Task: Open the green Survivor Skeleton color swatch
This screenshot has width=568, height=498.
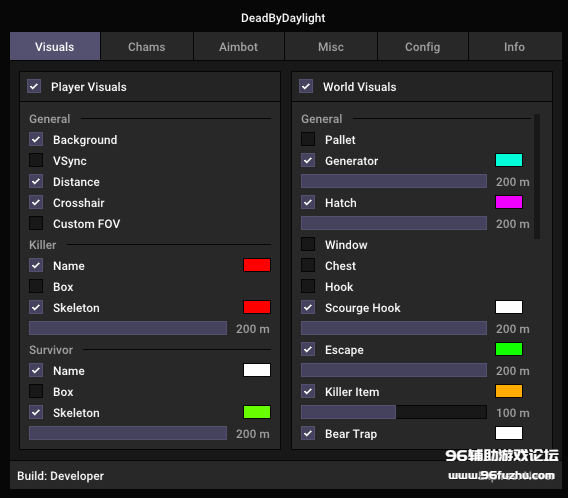Action: point(257,412)
